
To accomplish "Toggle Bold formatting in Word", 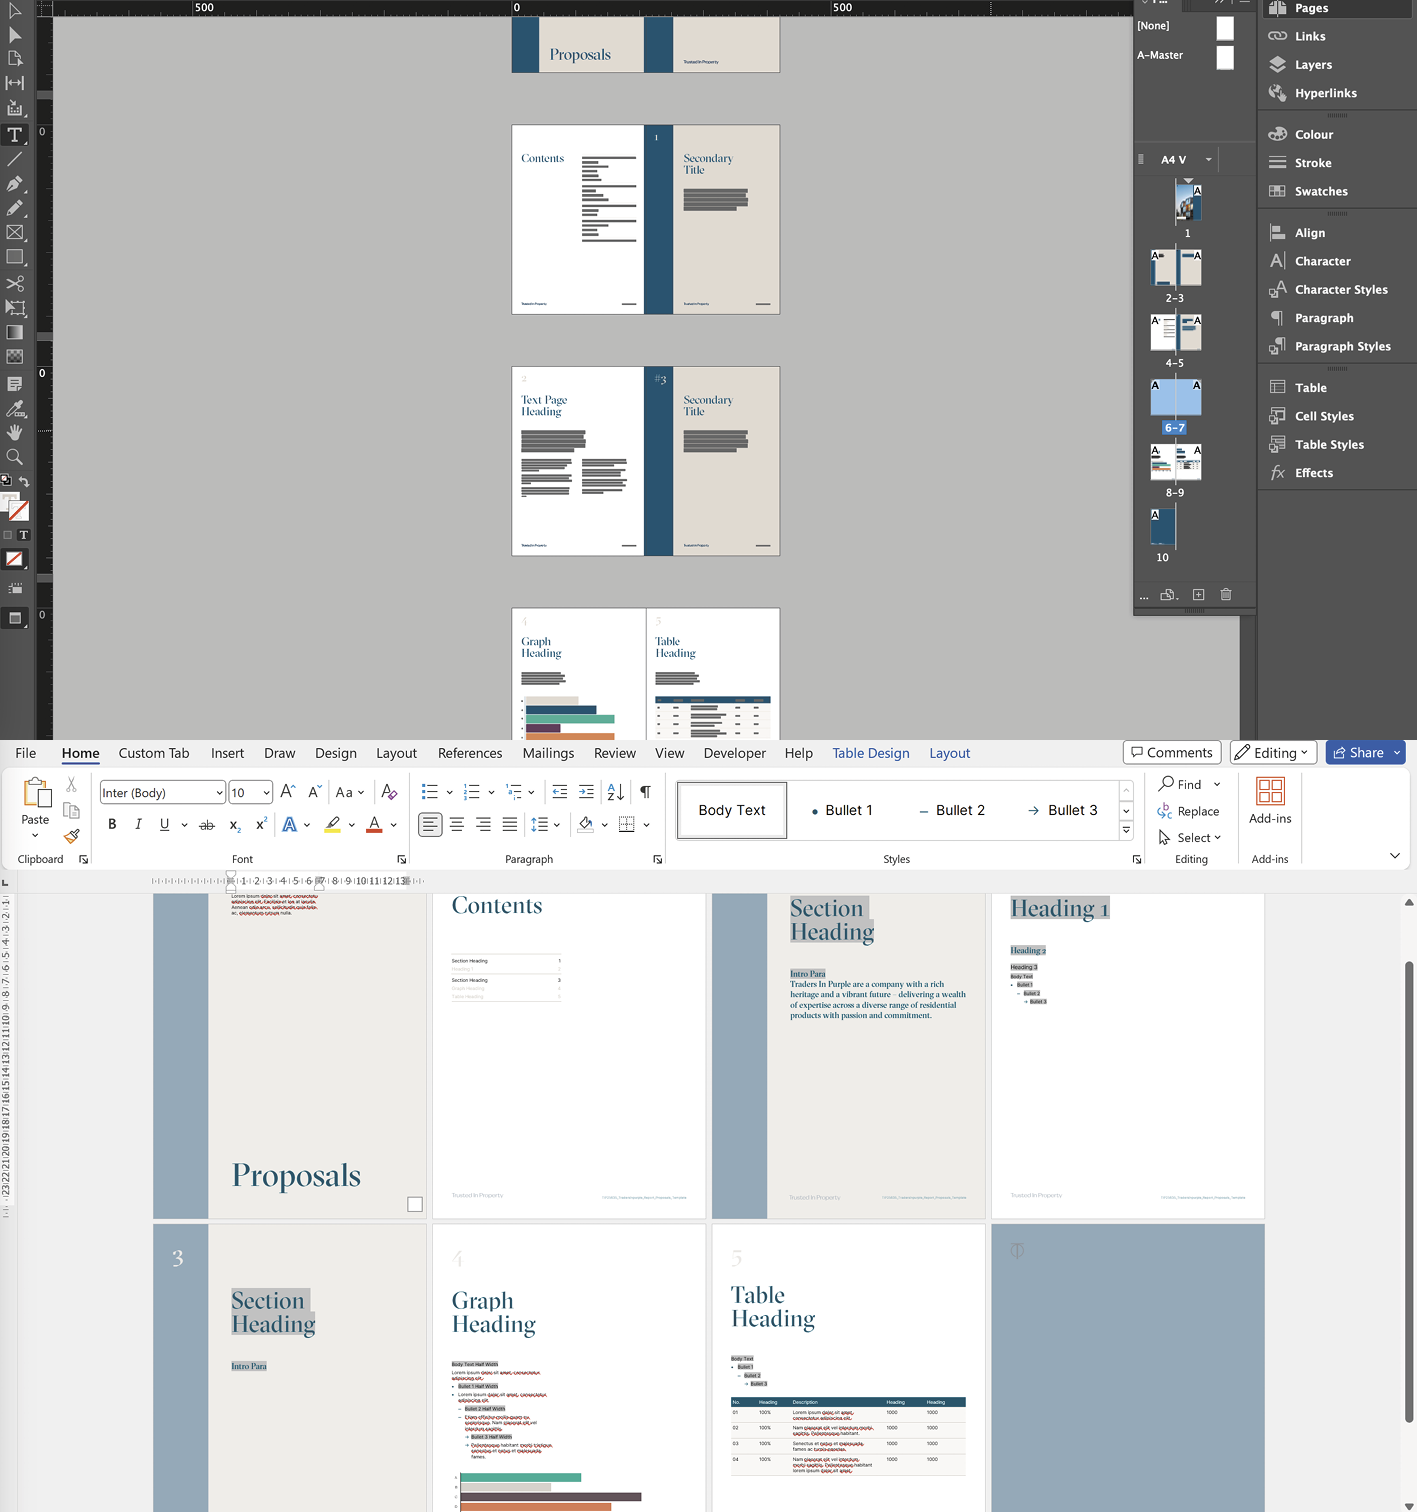I will pos(112,824).
